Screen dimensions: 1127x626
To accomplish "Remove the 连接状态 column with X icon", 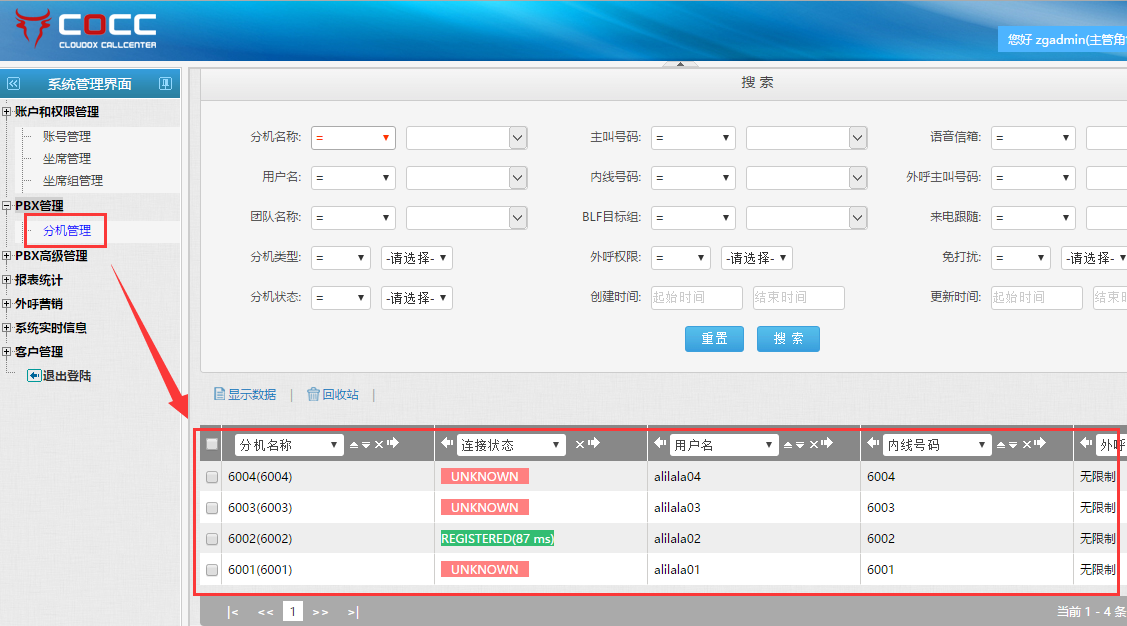I will coord(579,444).
